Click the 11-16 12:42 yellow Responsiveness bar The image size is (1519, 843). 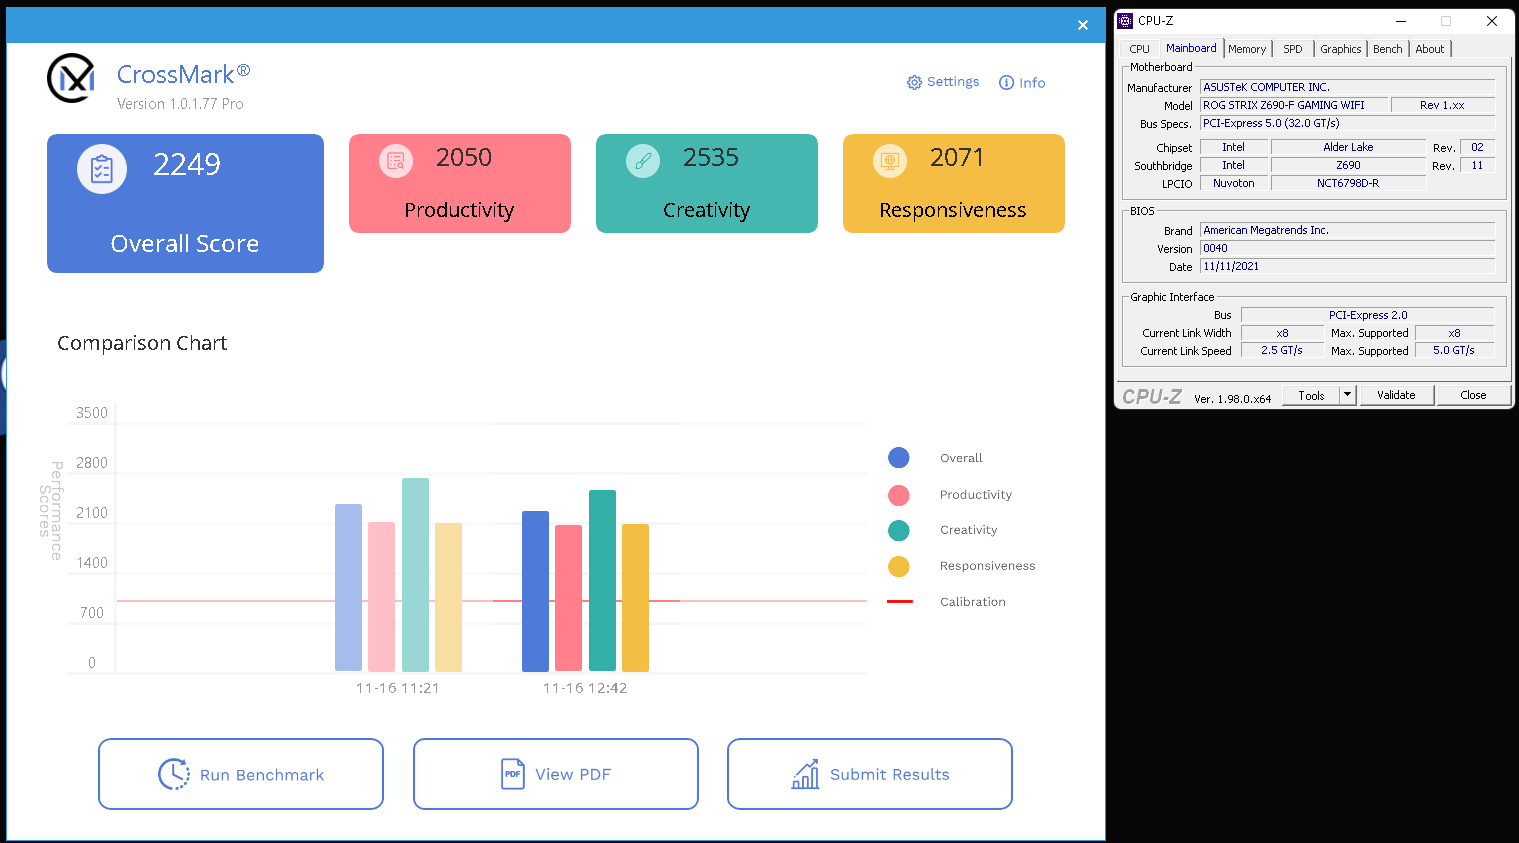(x=635, y=598)
